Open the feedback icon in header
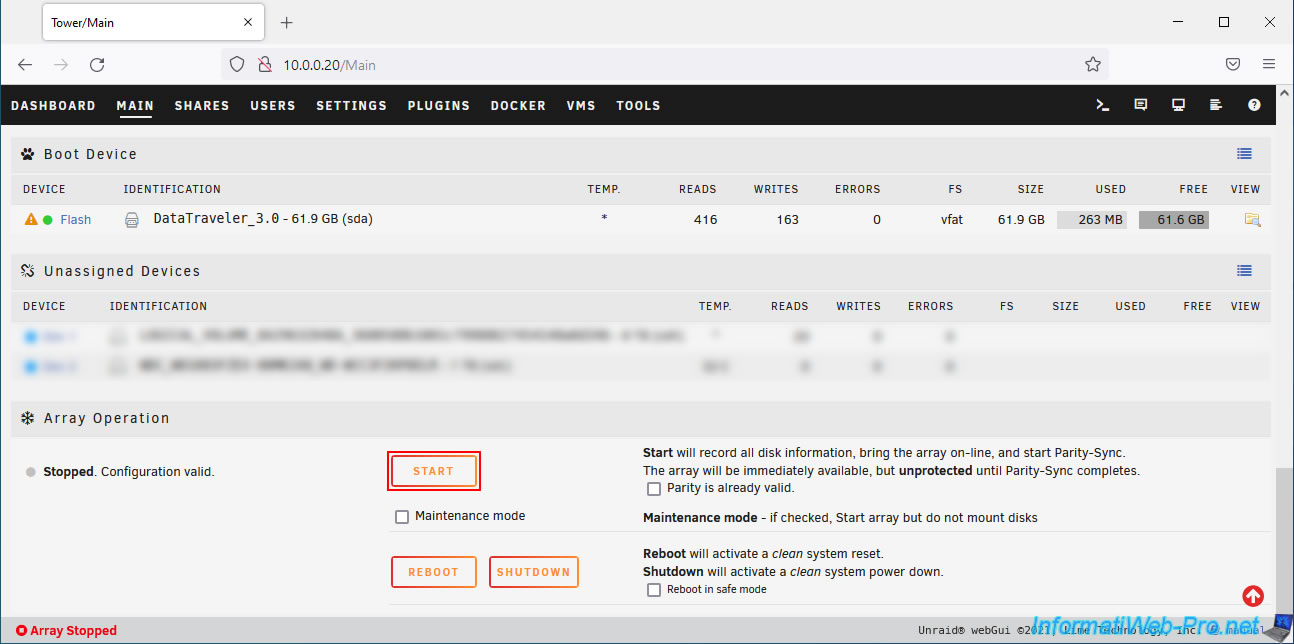 click(1140, 105)
